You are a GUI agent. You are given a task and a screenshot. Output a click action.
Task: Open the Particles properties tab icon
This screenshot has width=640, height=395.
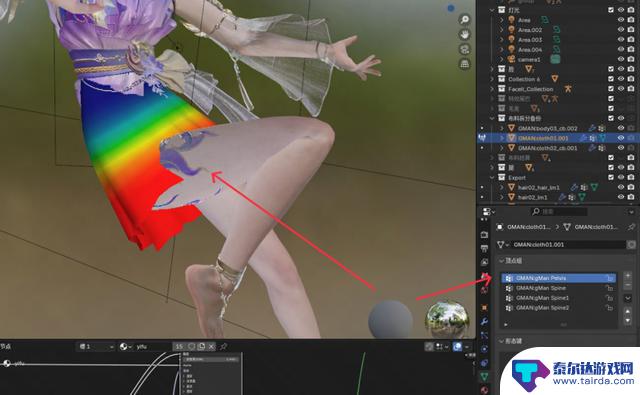point(484,335)
